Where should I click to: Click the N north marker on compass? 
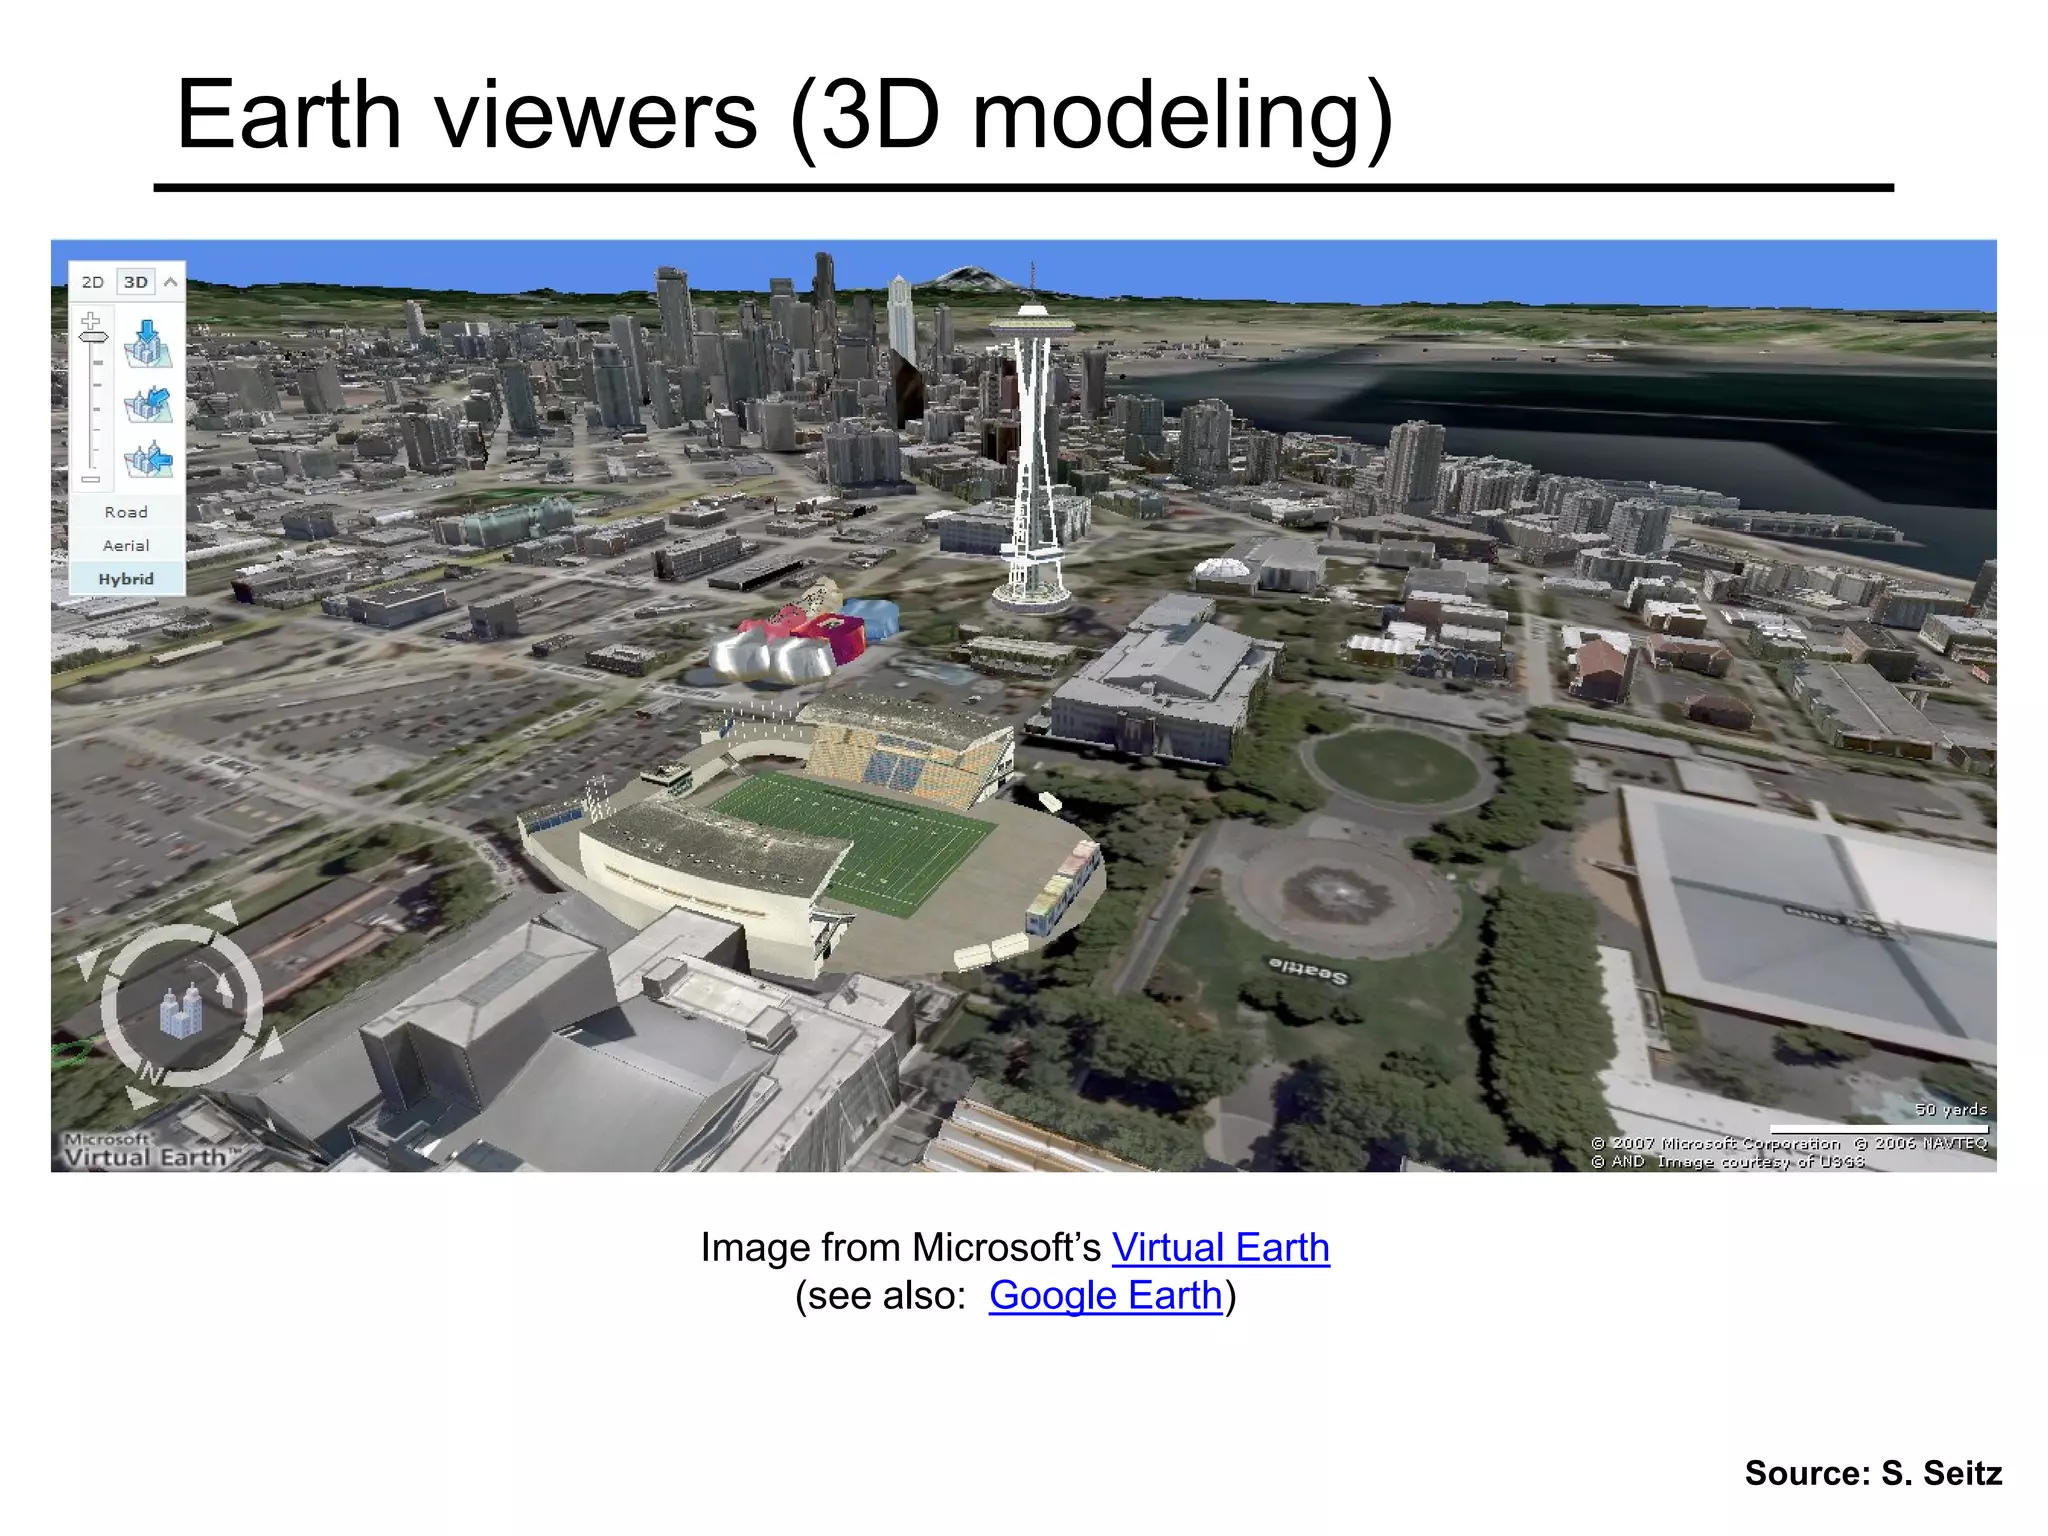pos(152,1074)
